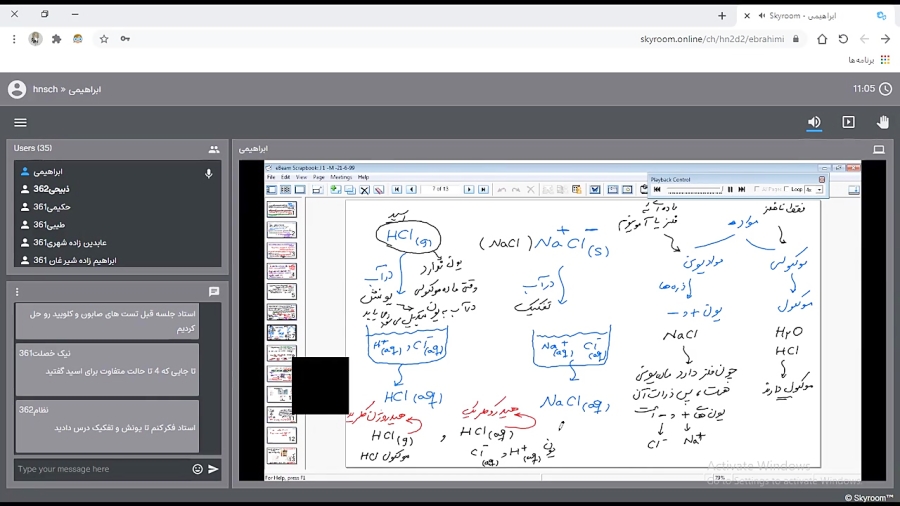Jump to last page in eBeam toolbar

(483, 189)
